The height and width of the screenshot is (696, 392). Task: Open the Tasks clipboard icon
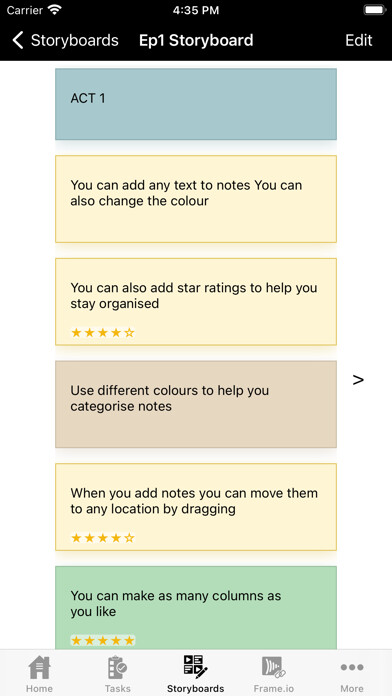117,667
